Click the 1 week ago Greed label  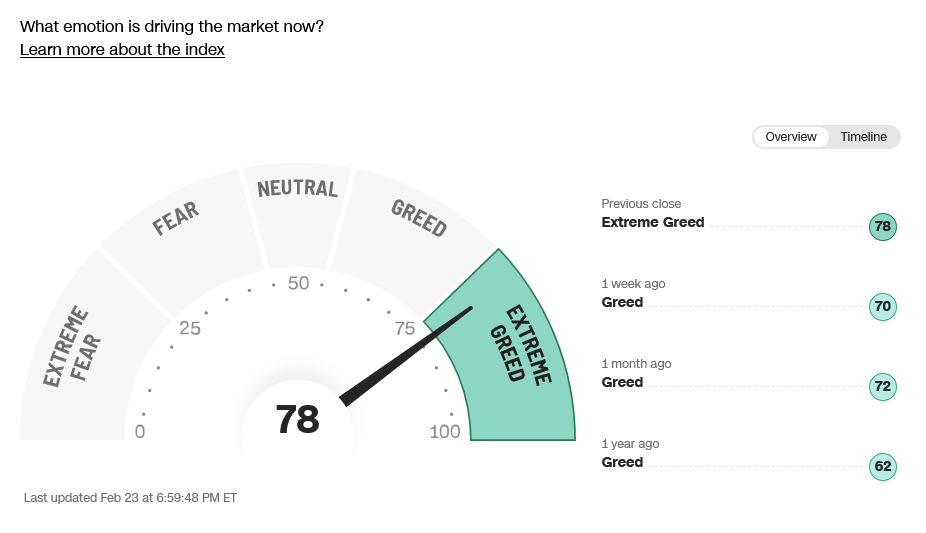click(x=622, y=303)
